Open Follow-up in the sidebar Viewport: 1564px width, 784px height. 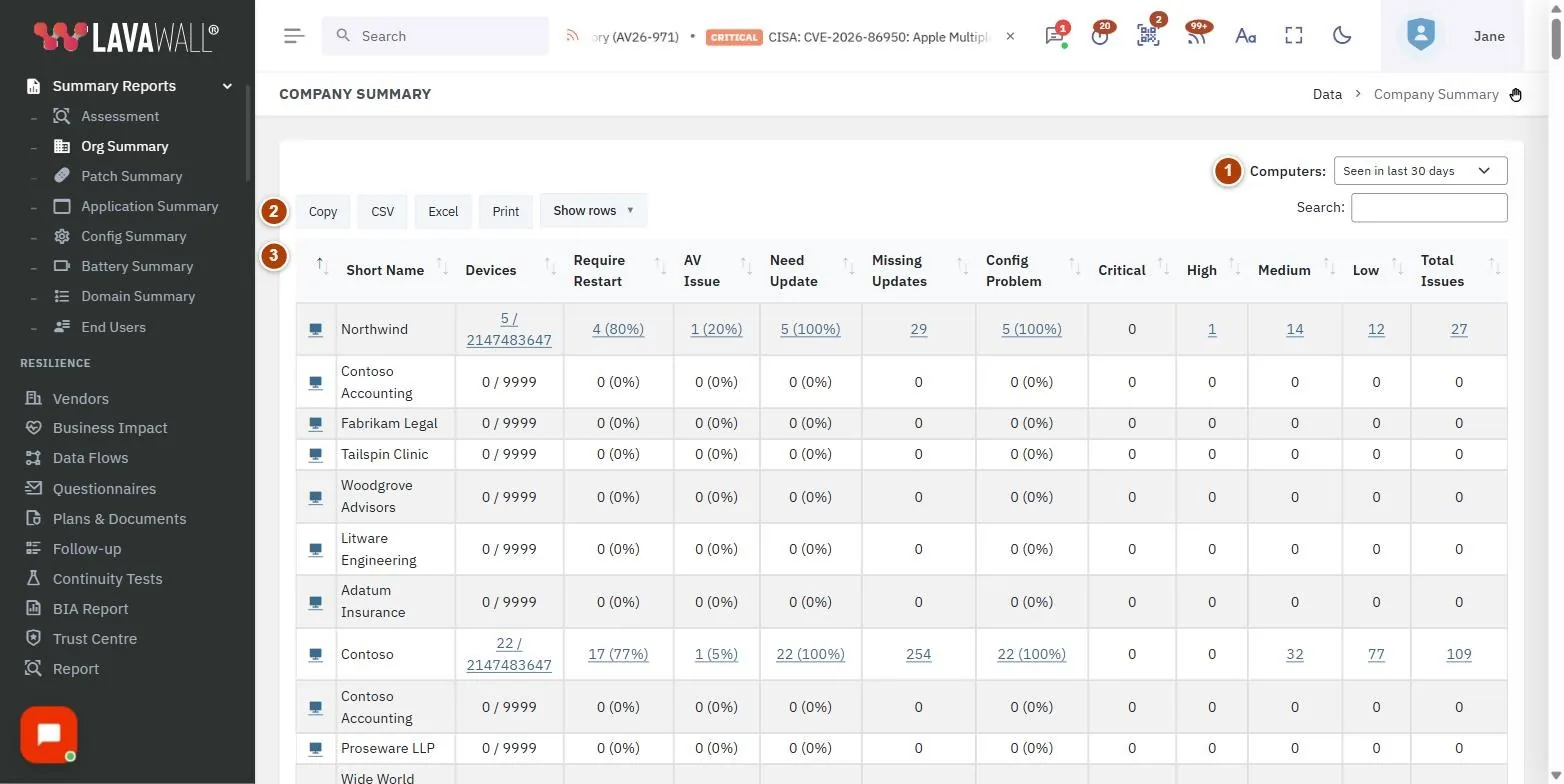click(87, 548)
